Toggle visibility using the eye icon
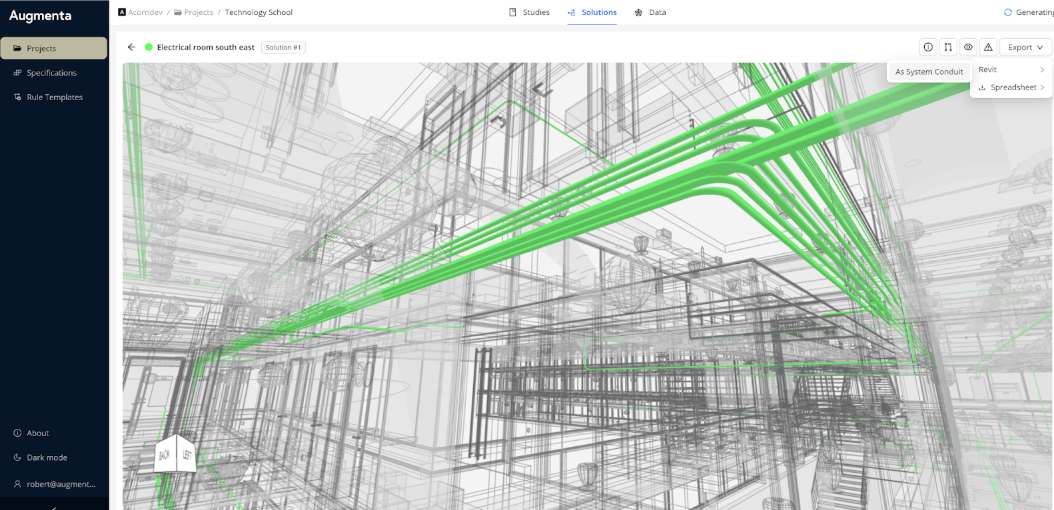Viewport: 1054px width, 510px height. coord(968,47)
